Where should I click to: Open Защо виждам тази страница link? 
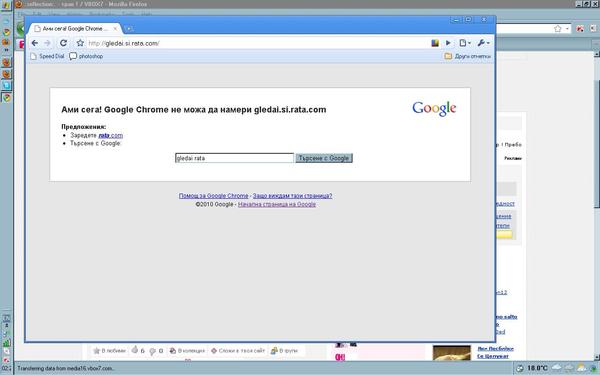tap(292, 196)
